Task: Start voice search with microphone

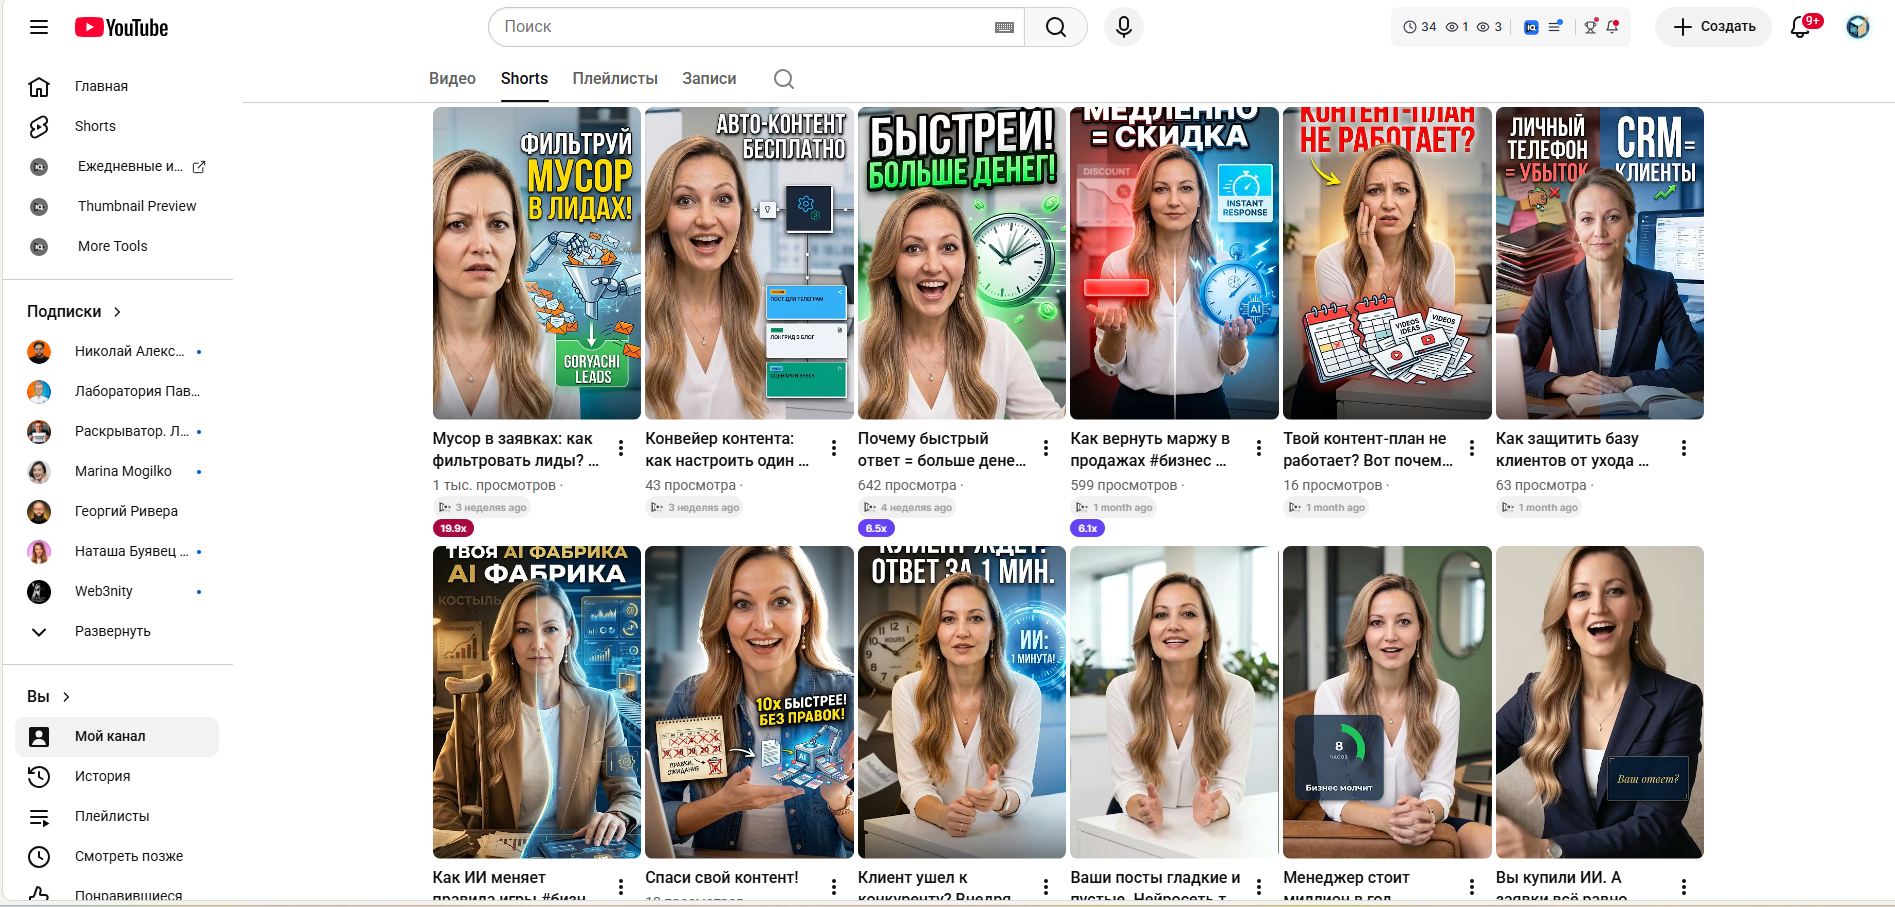Action: [1124, 27]
